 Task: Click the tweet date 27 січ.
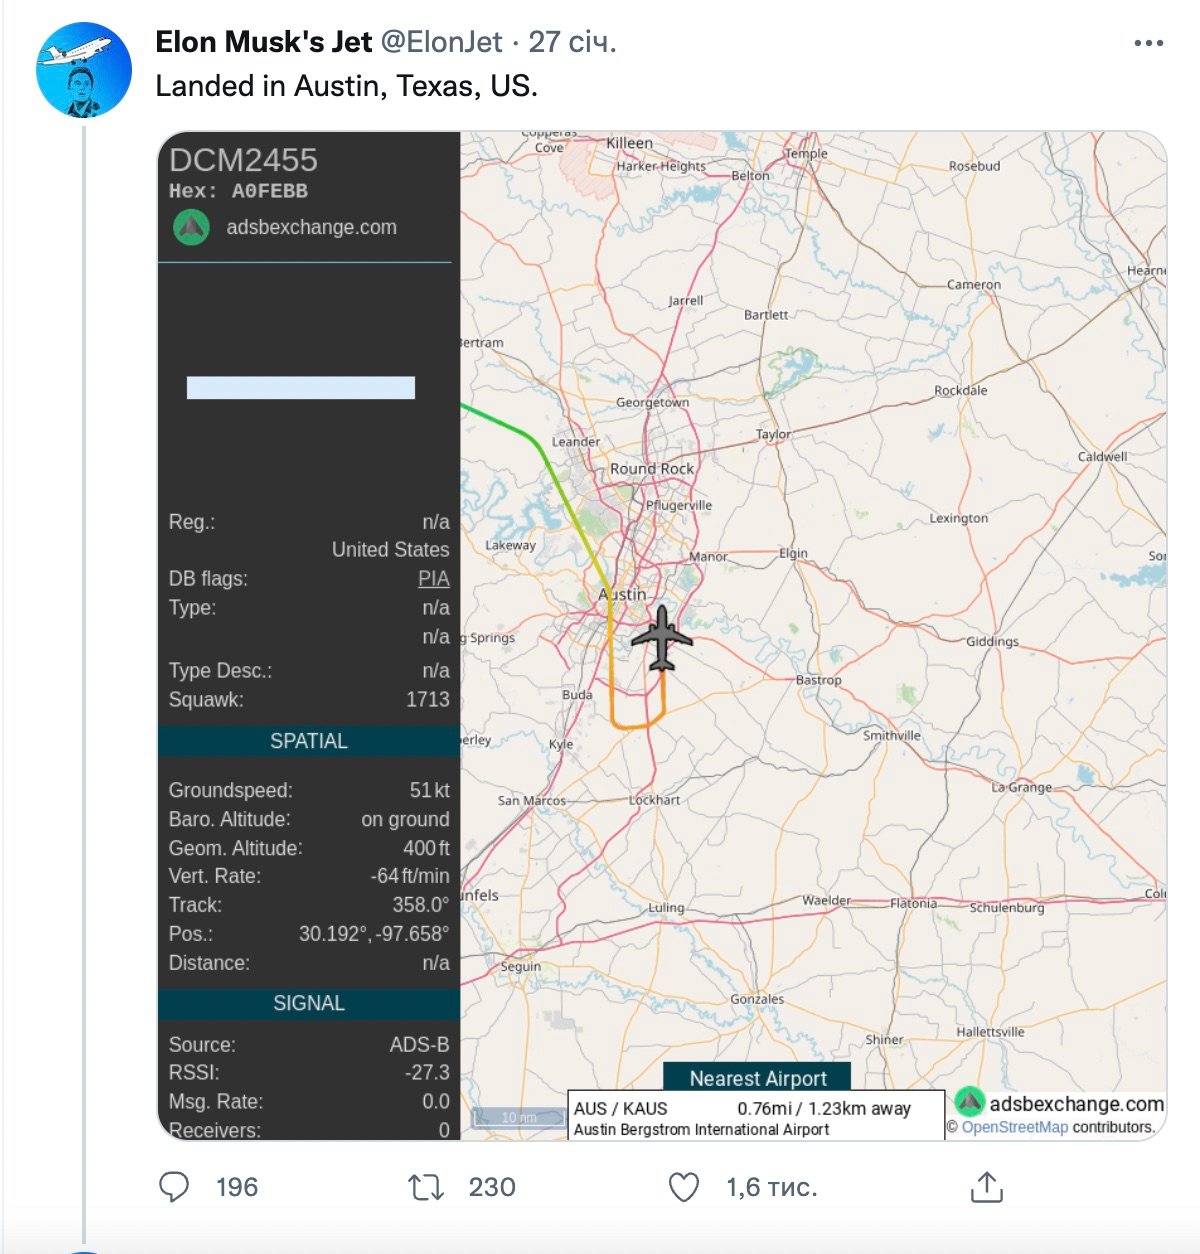click(572, 42)
